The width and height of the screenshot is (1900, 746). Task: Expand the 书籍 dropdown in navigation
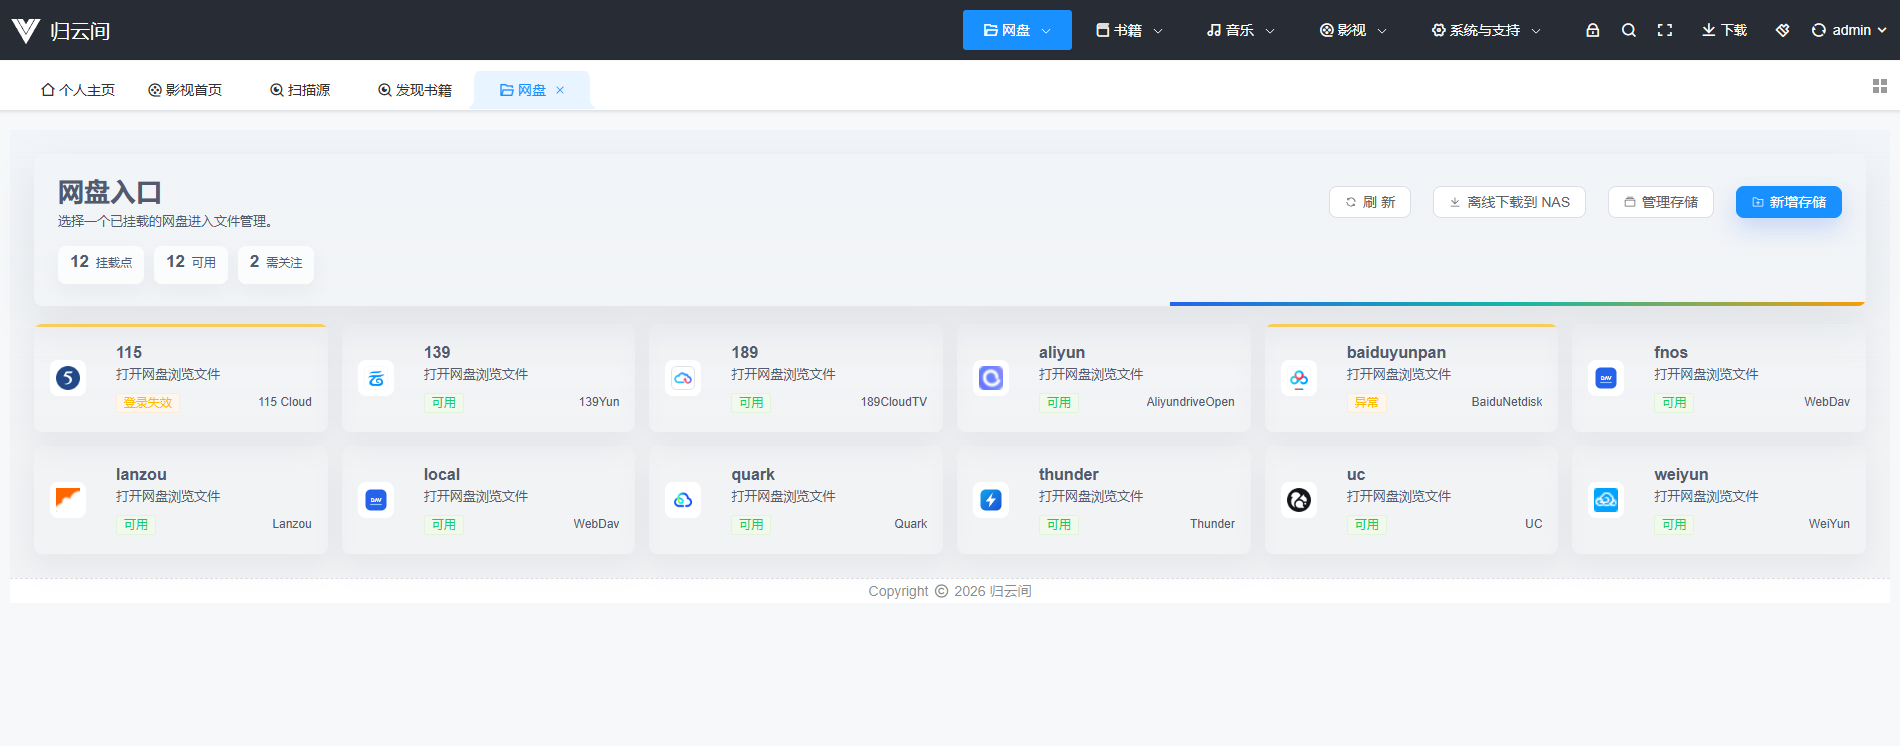[x=1129, y=30]
